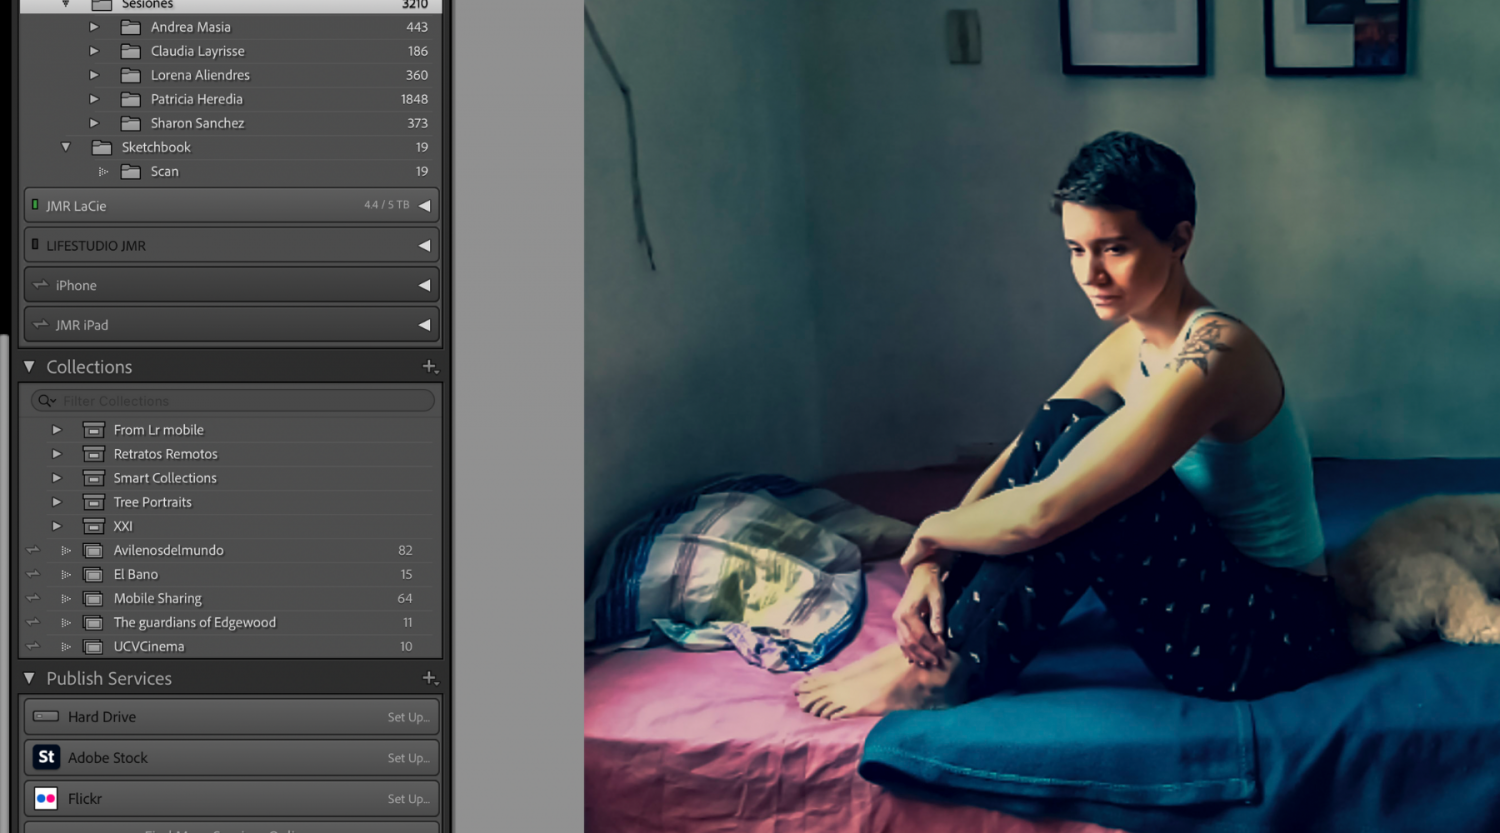The width and height of the screenshot is (1500, 833).
Task: Click the 82 count beside Avilenosdelmundo
Action: (x=405, y=550)
